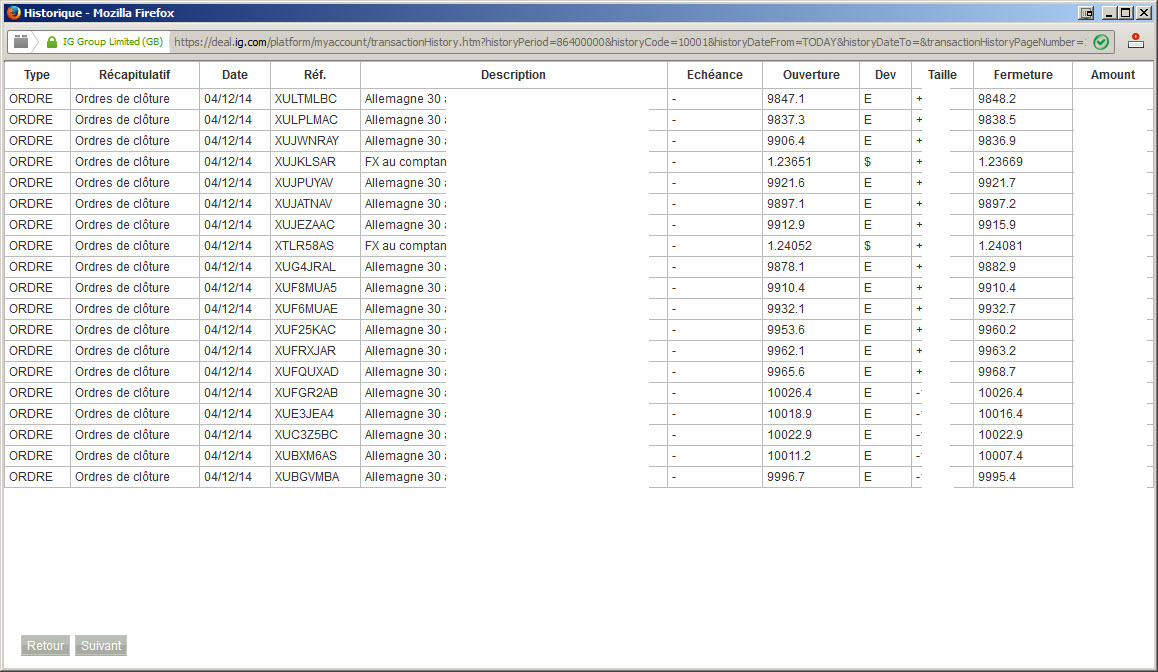Select the Récapitulatif column header
The width and height of the screenshot is (1158, 672).
click(134, 75)
